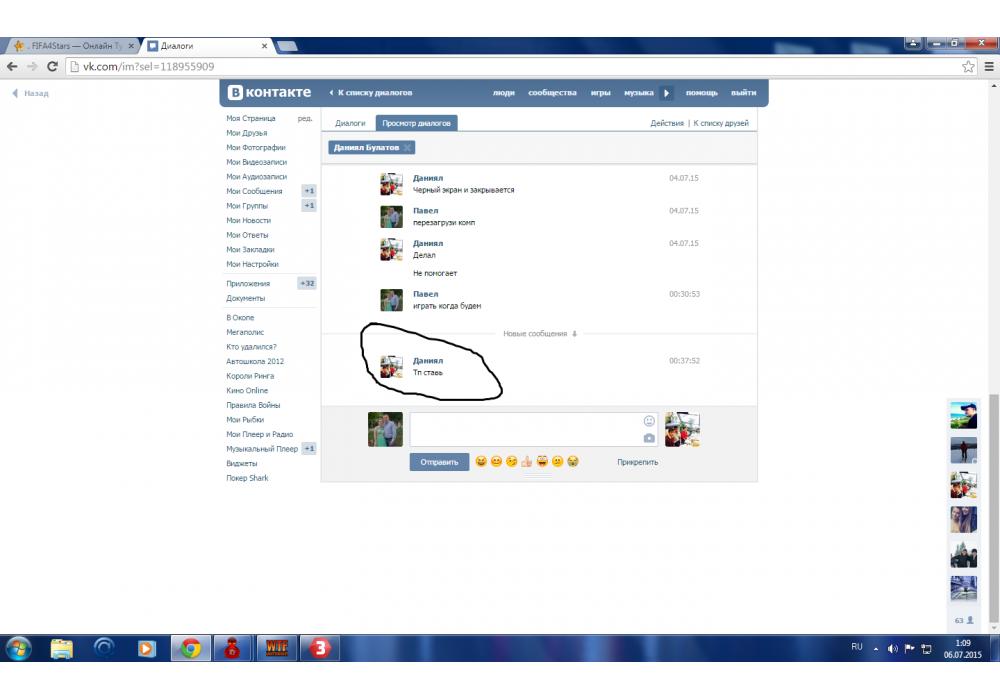Open Павел's avatar beside играть когда будем

pyautogui.click(x=391, y=300)
